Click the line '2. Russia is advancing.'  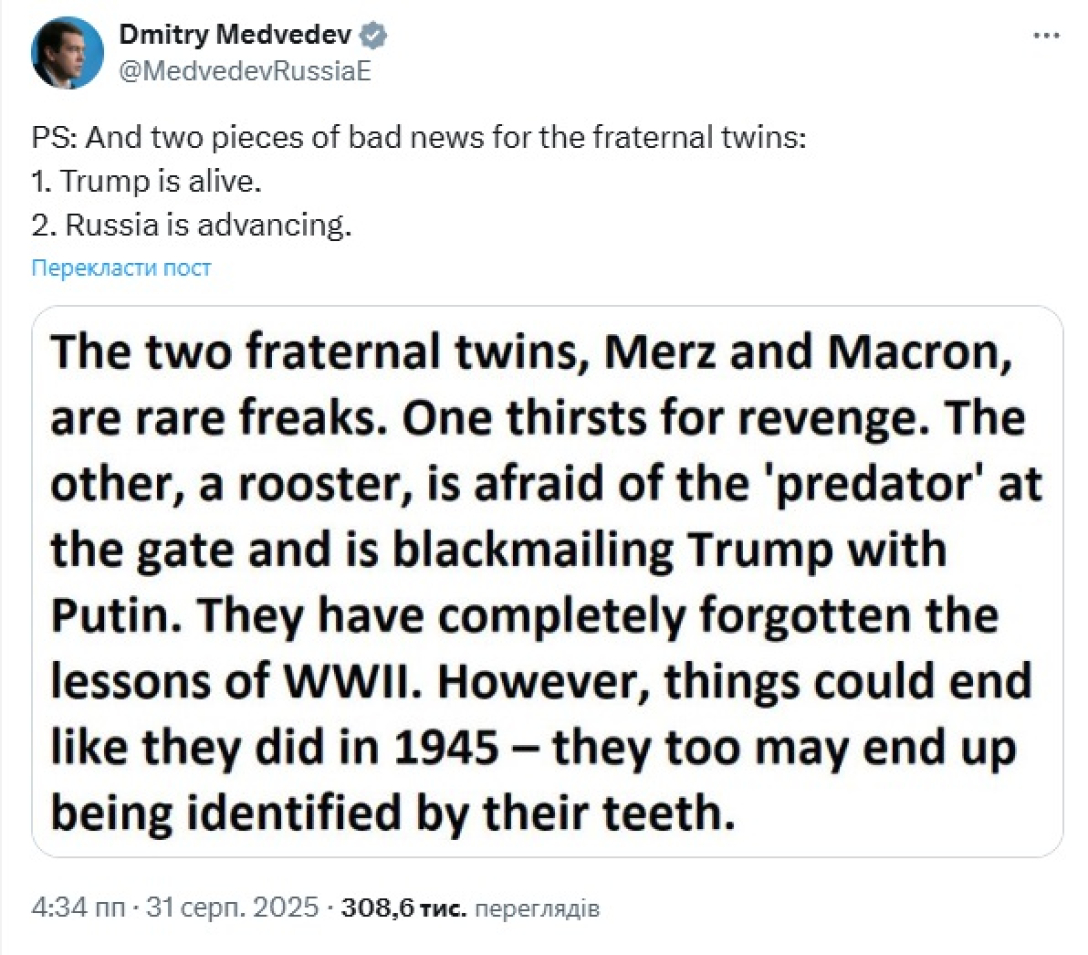point(192,226)
